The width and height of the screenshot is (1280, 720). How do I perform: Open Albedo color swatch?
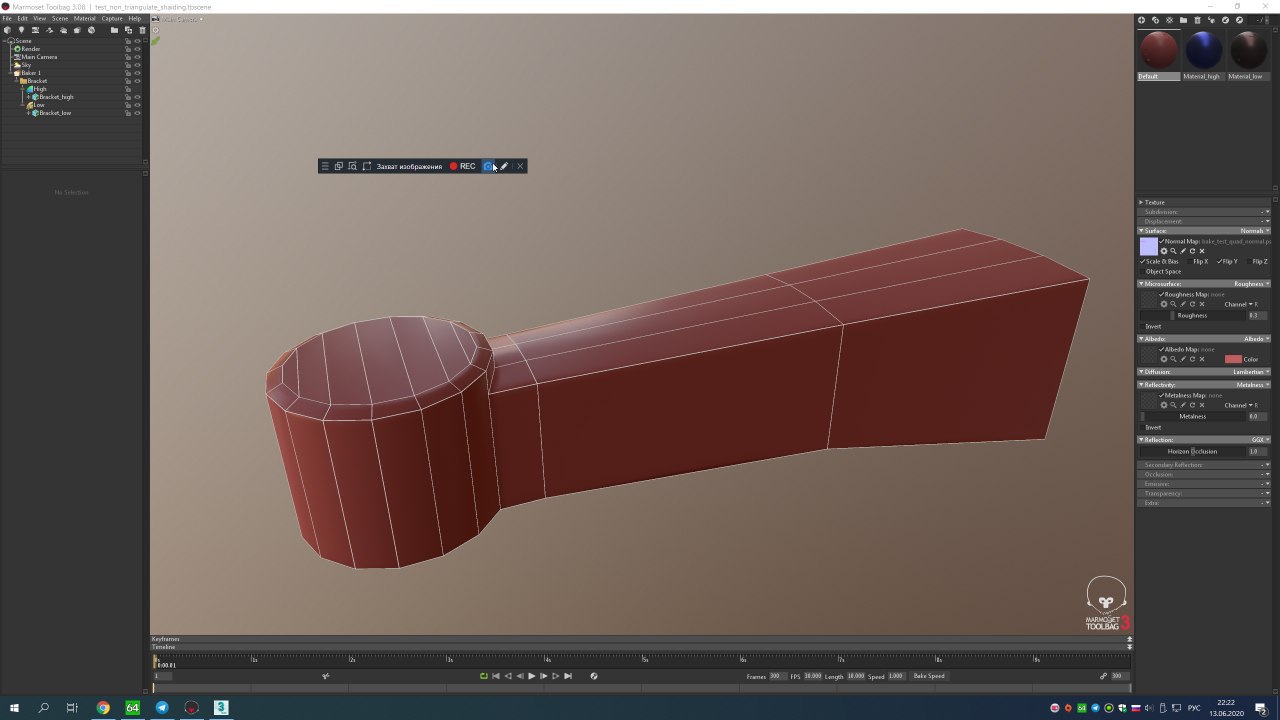(x=1233, y=359)
